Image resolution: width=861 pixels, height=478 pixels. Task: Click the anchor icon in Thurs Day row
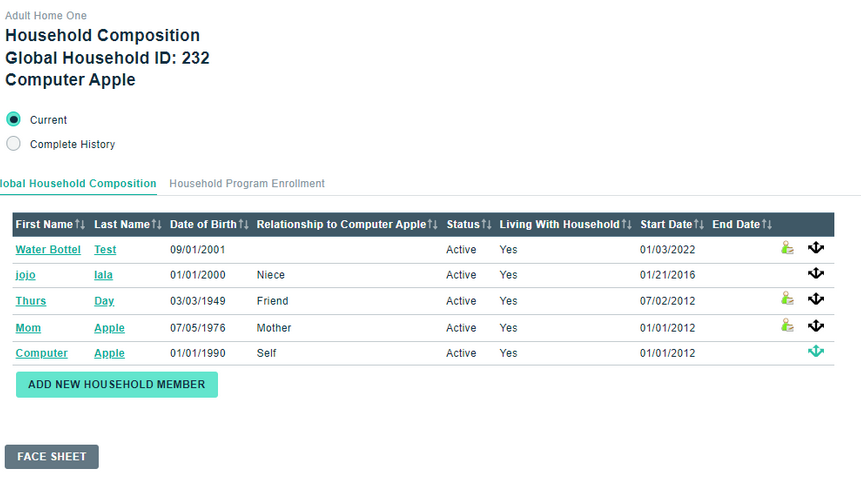point(816,299)
